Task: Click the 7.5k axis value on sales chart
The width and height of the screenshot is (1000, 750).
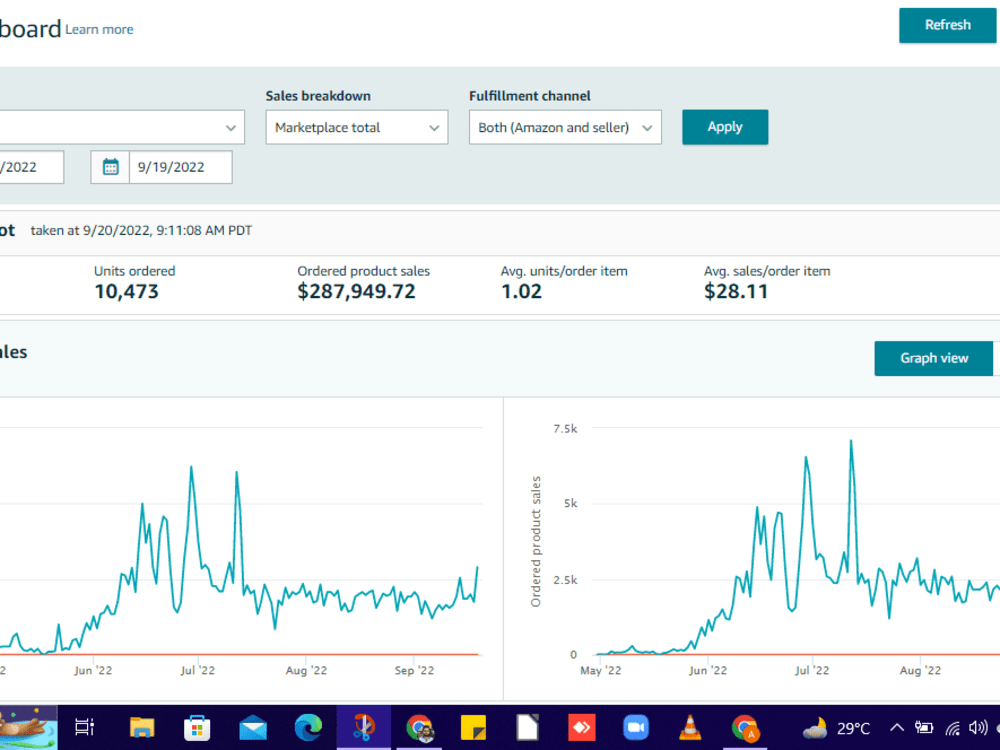Action: (x=565, y=429)
